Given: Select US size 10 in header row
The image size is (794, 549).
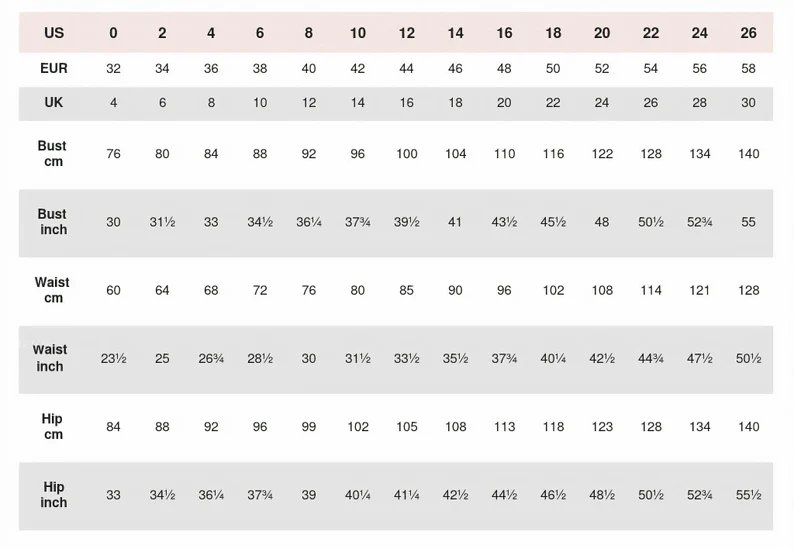Looking at the screenshot, I should pos(358,33).
